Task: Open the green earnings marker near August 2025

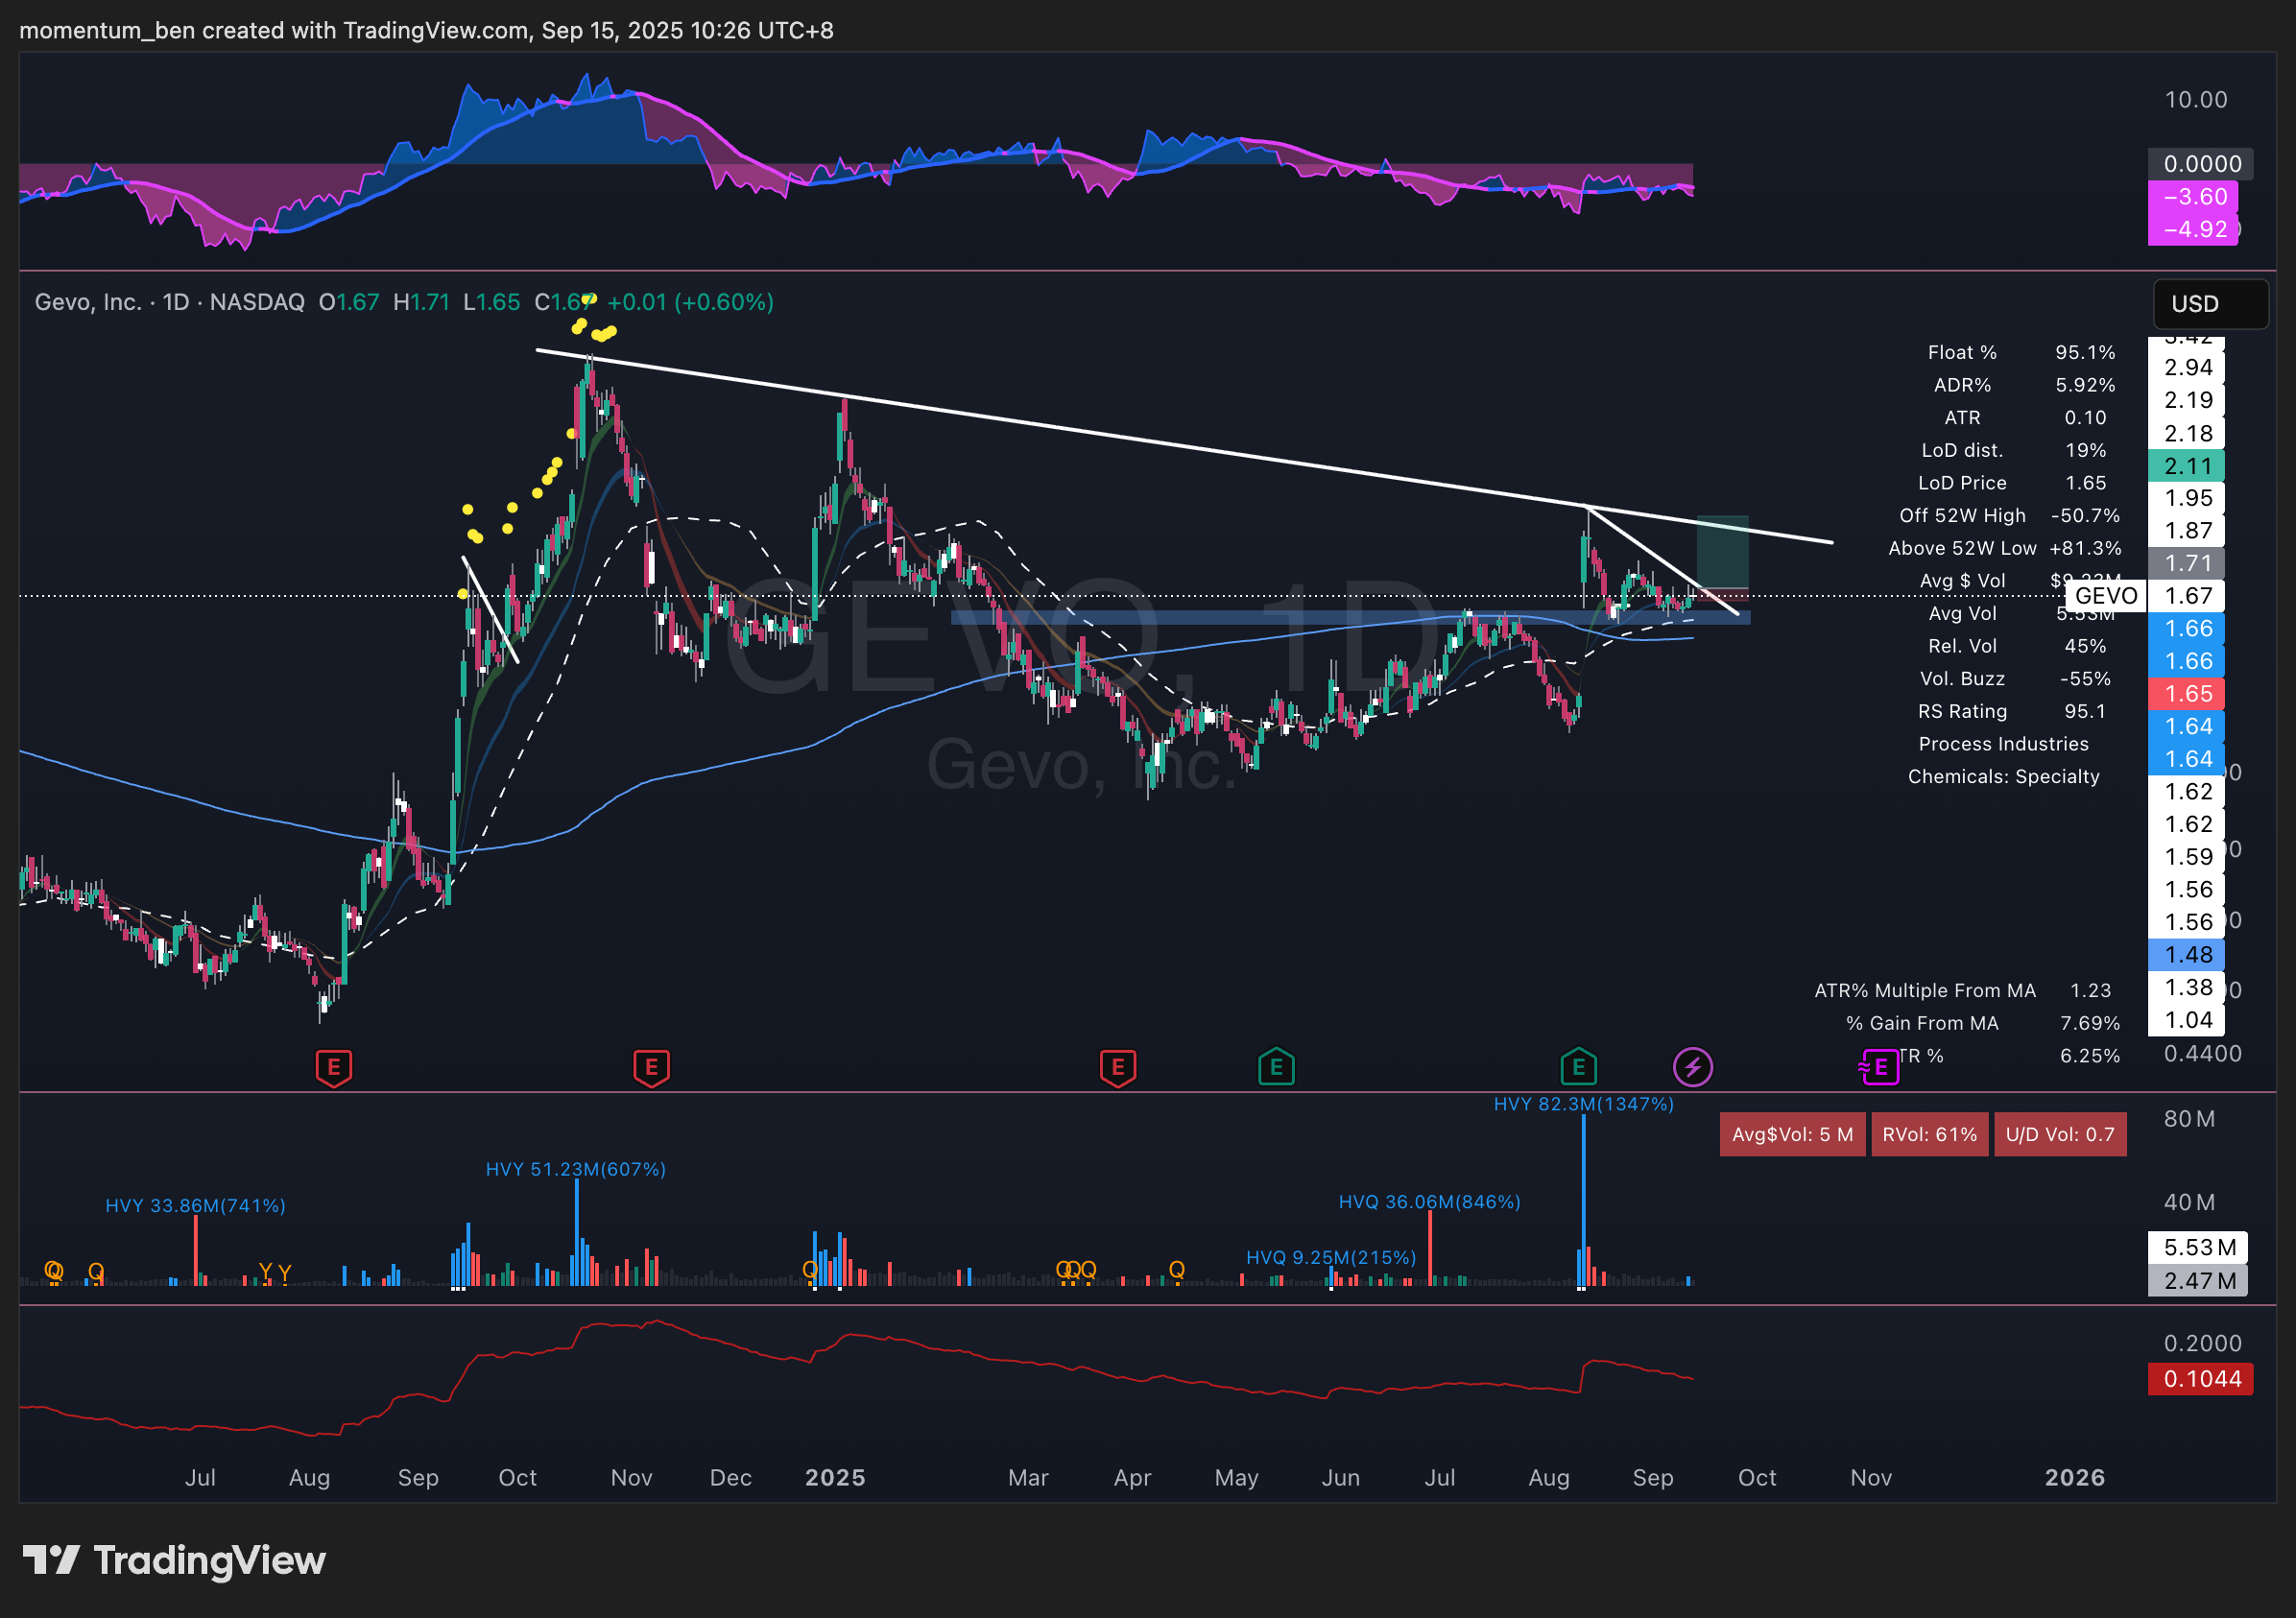Action: coord(1578,1067)
